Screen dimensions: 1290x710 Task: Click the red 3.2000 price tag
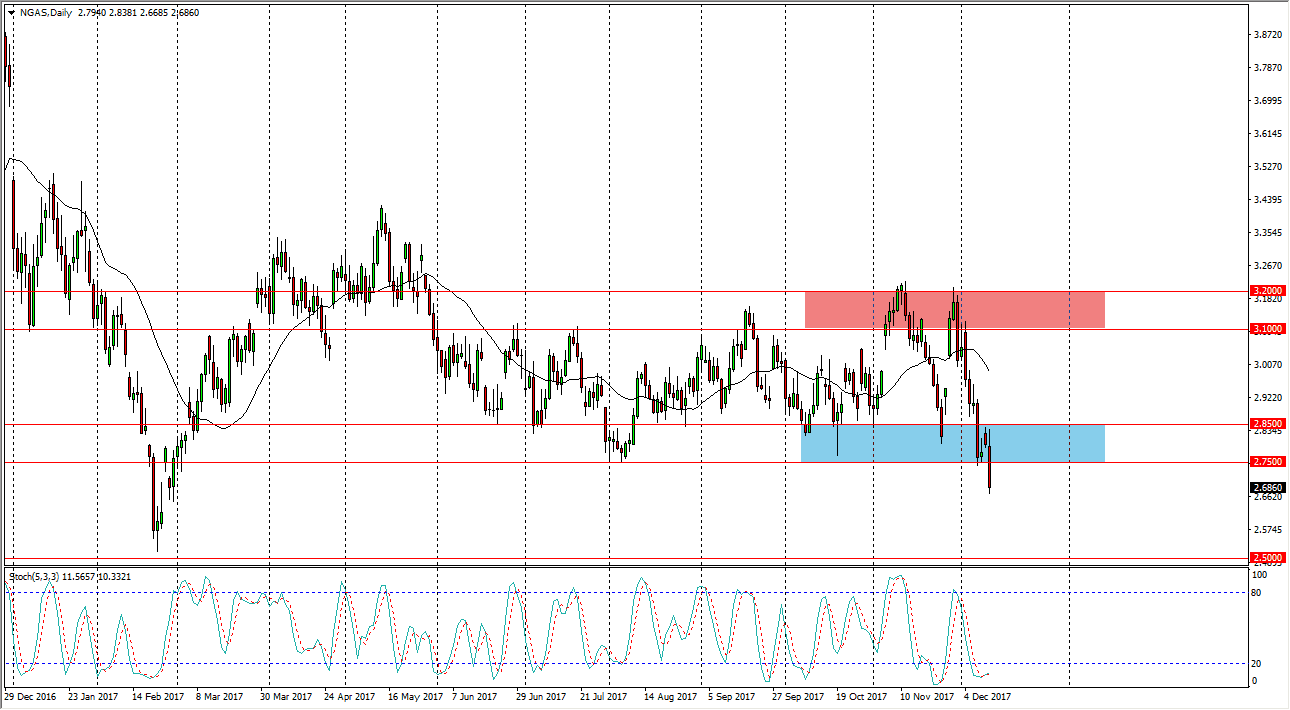pyautogui.click(x=1267, y=291)
